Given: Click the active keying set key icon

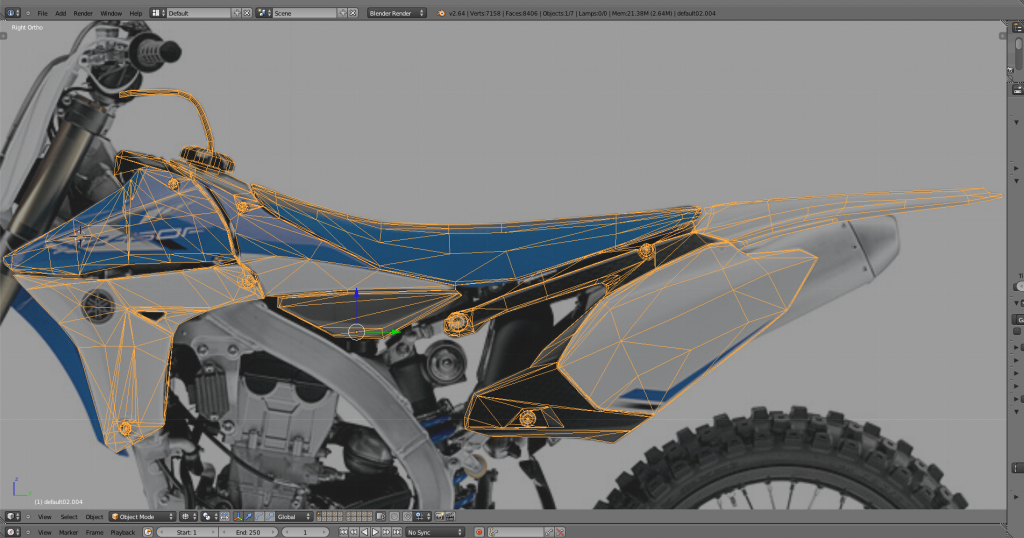Looking at the screenshot, I should [493, 532].
